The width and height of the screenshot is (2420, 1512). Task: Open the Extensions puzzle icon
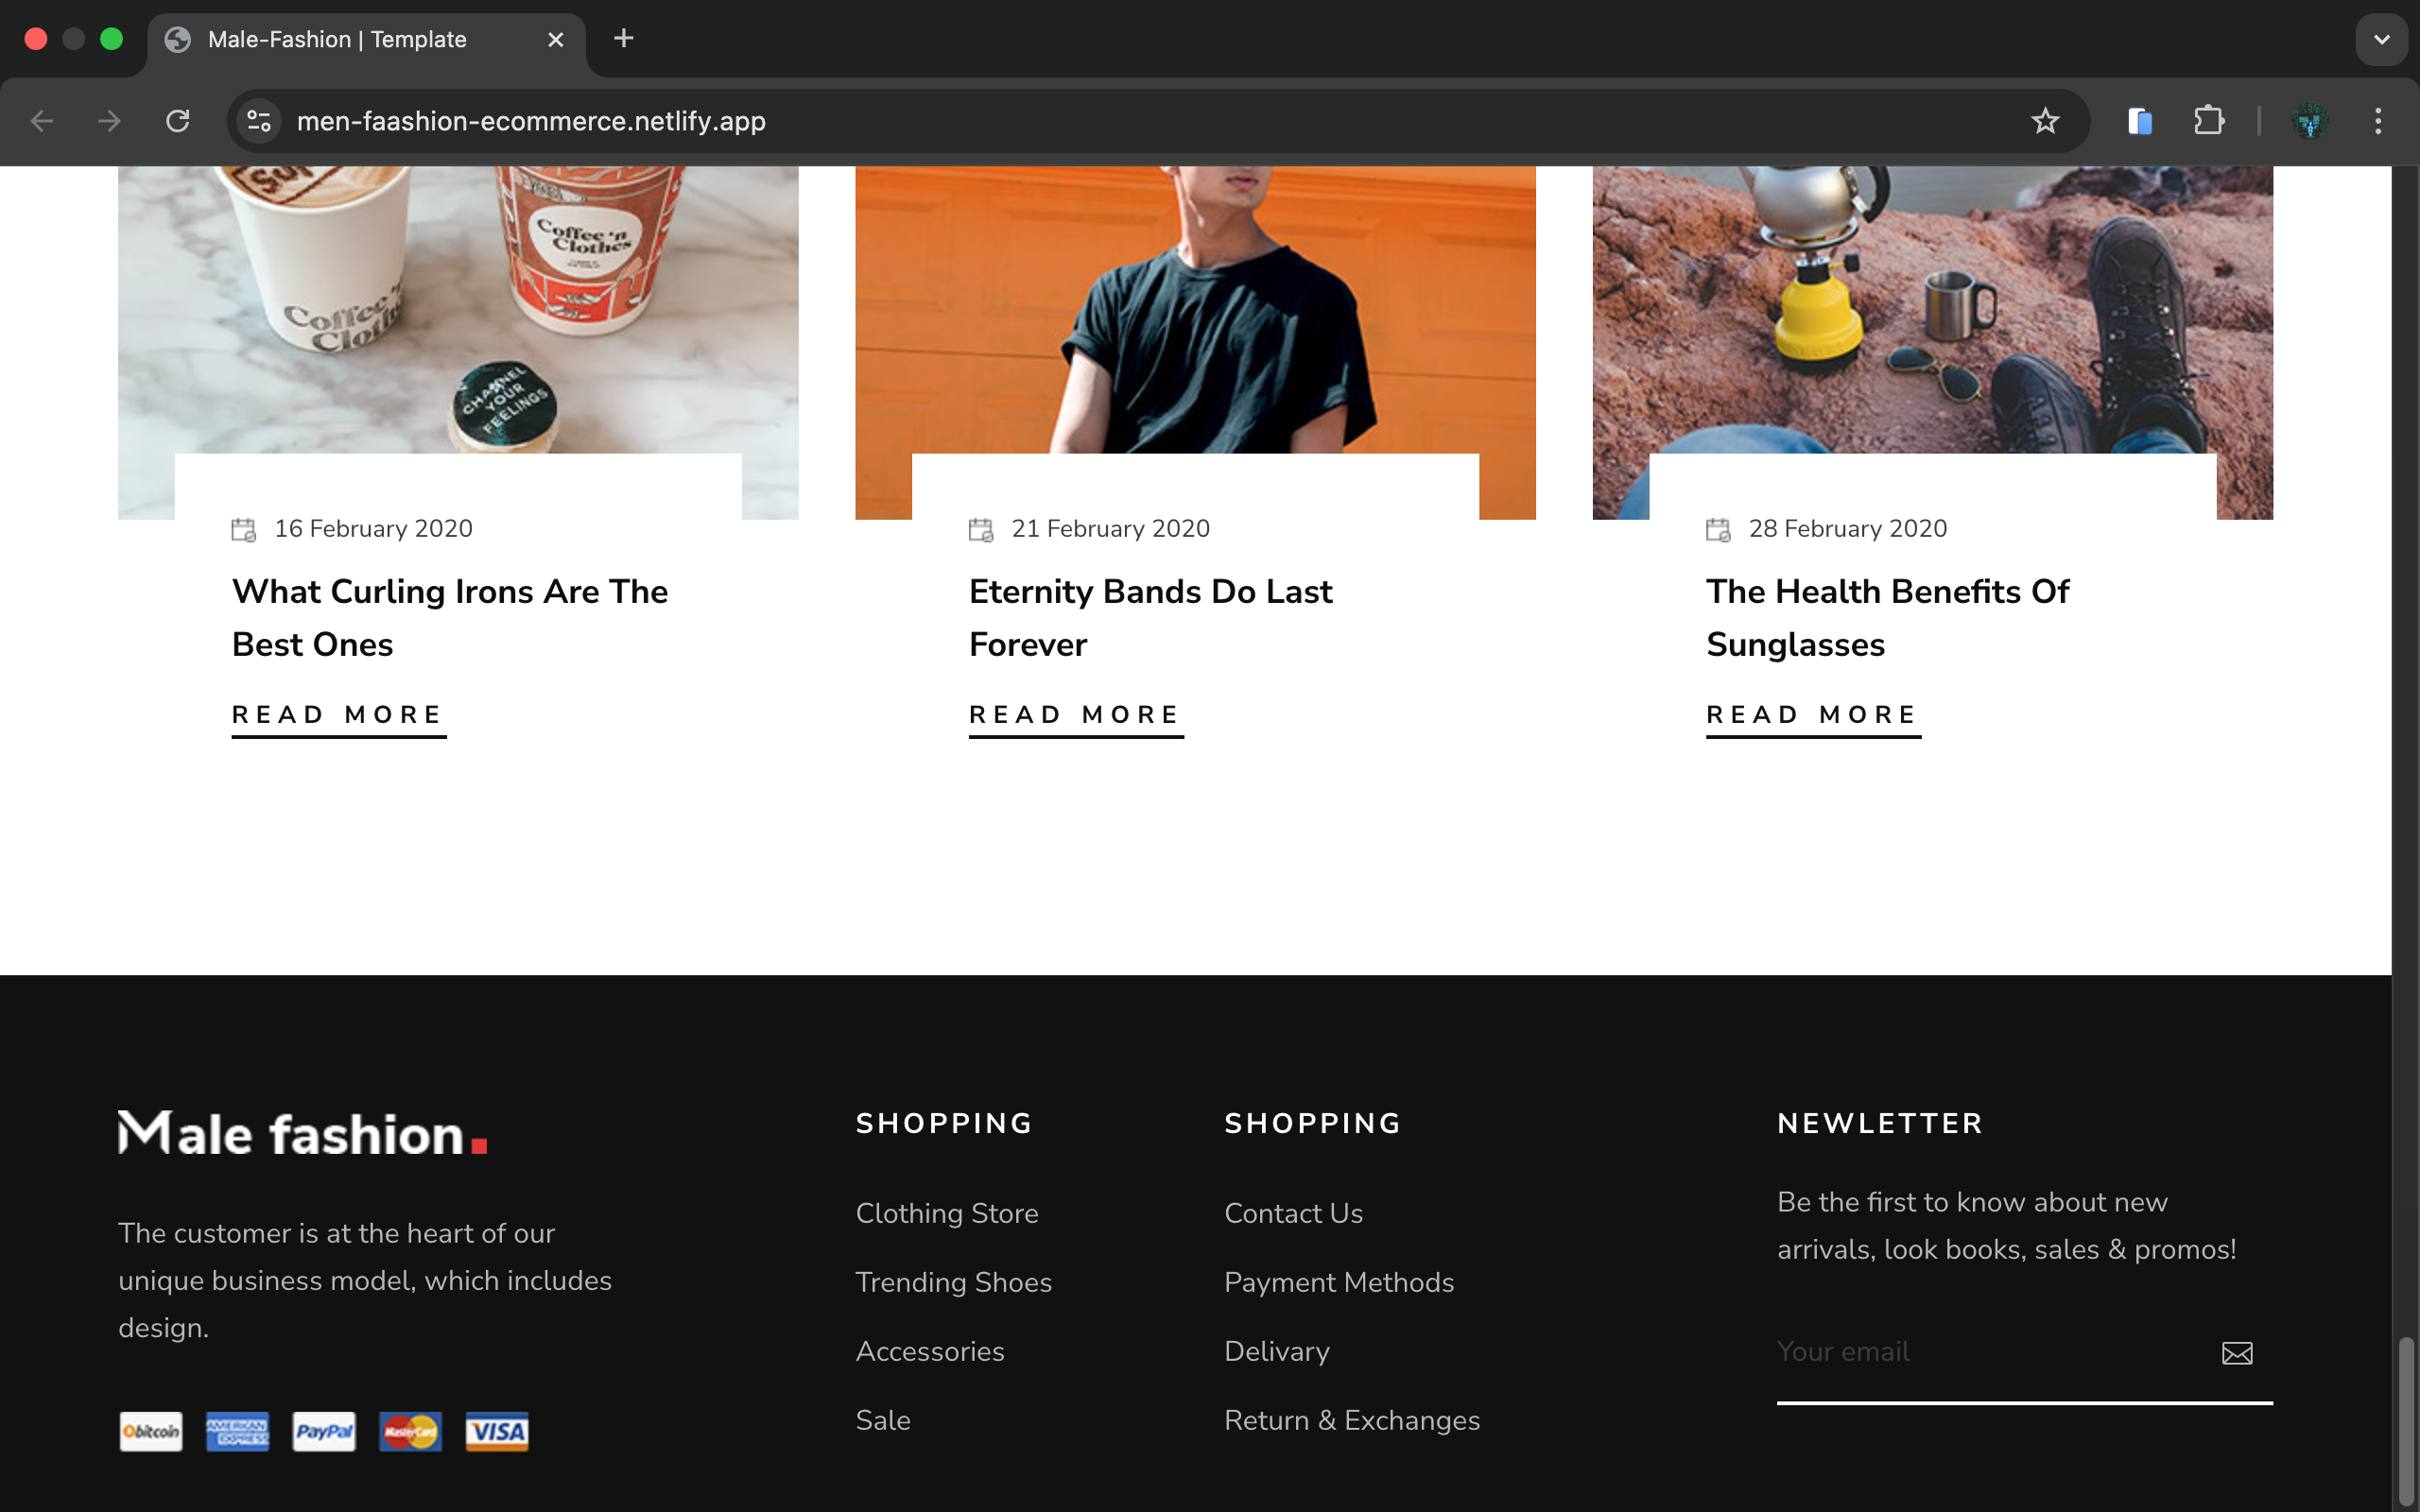pos(2208,121)
